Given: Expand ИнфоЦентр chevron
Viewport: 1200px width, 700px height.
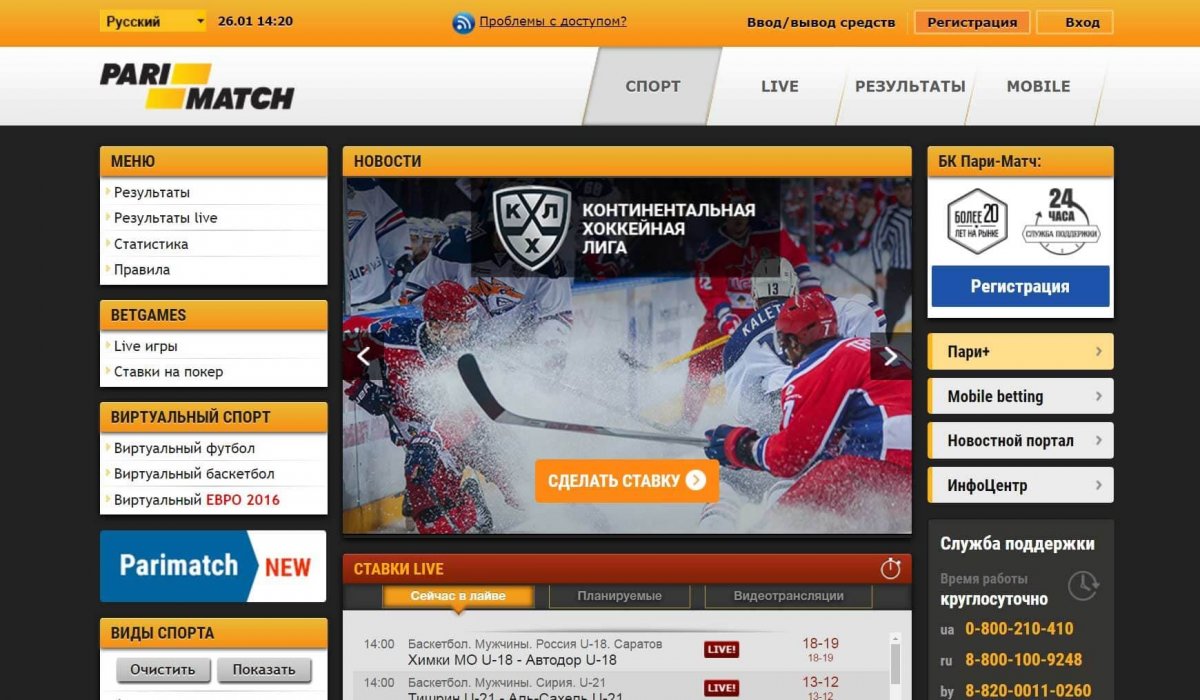Looking at the screenshot, I should [1098, 485].
